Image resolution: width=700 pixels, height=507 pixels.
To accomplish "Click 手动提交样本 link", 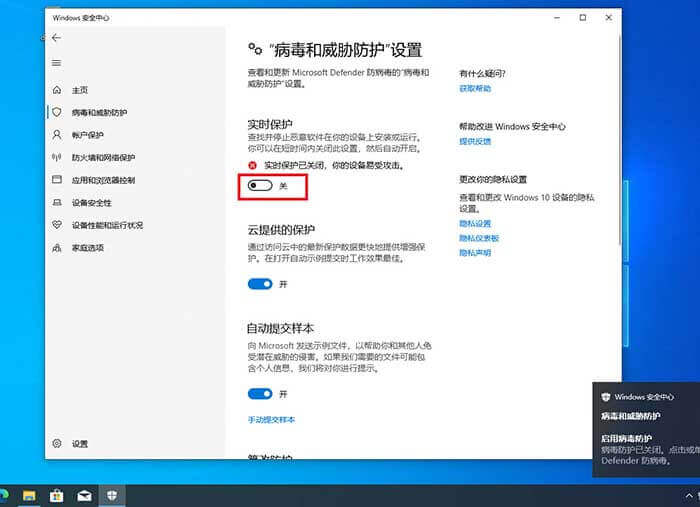I will click(271, 419).
